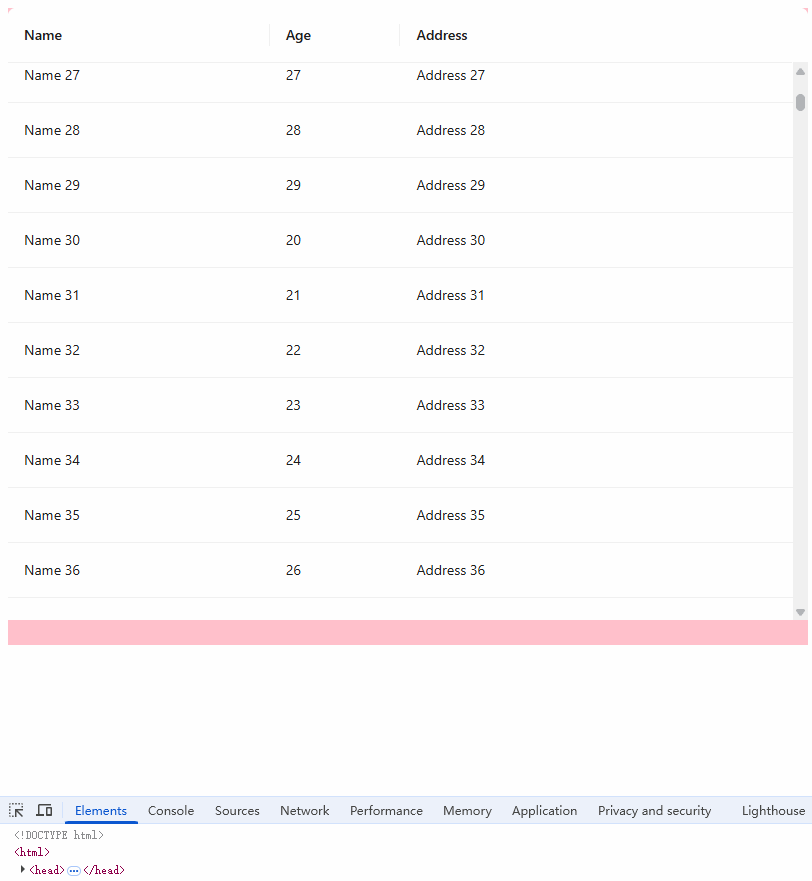Click the scrollbar down arrow
Image resolution: width=812 pixels, height=881 pixels.
coord(800,610)
